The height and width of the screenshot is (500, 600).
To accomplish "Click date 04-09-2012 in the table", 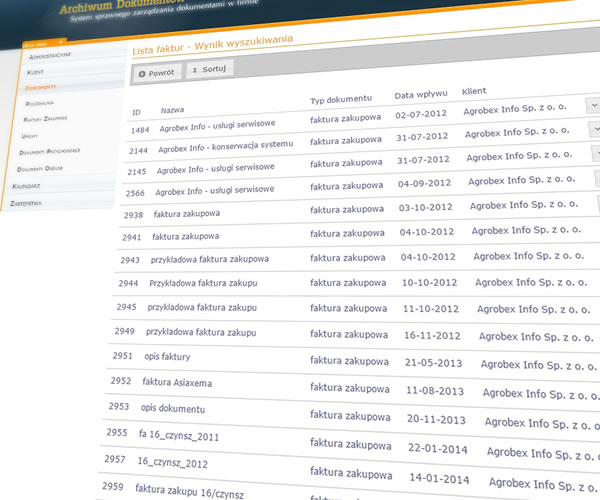I will click(x=424, y=184).
